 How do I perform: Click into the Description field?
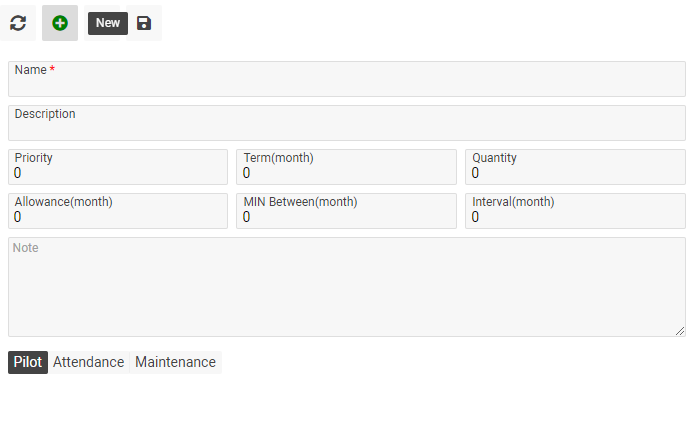pos(346,128)
